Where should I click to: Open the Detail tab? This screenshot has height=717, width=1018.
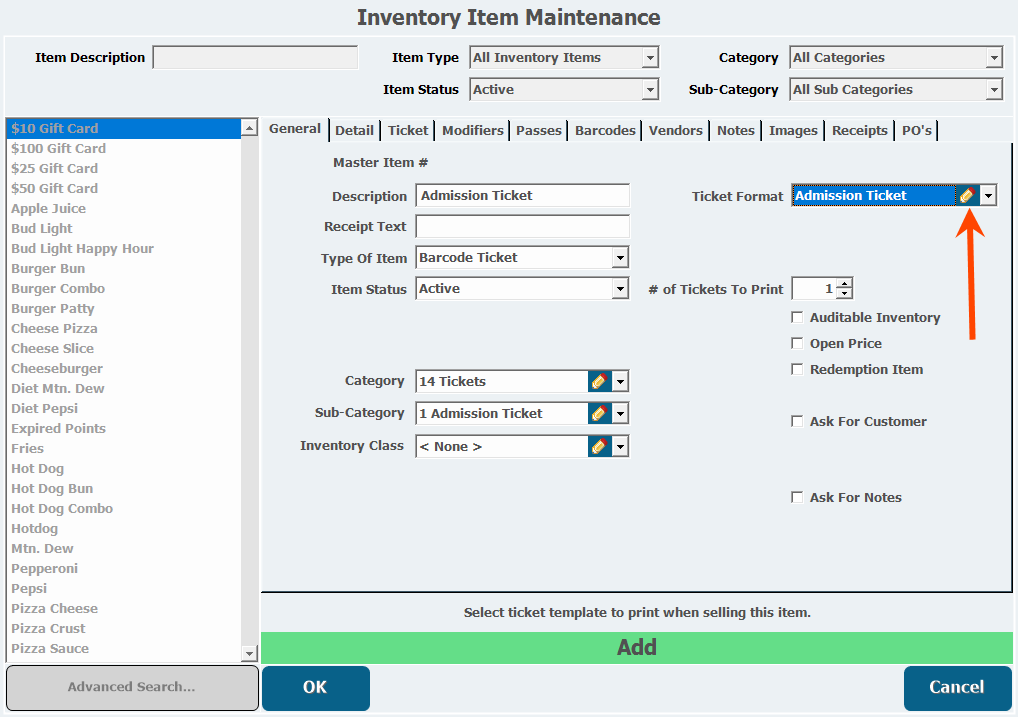coord(354,131)
